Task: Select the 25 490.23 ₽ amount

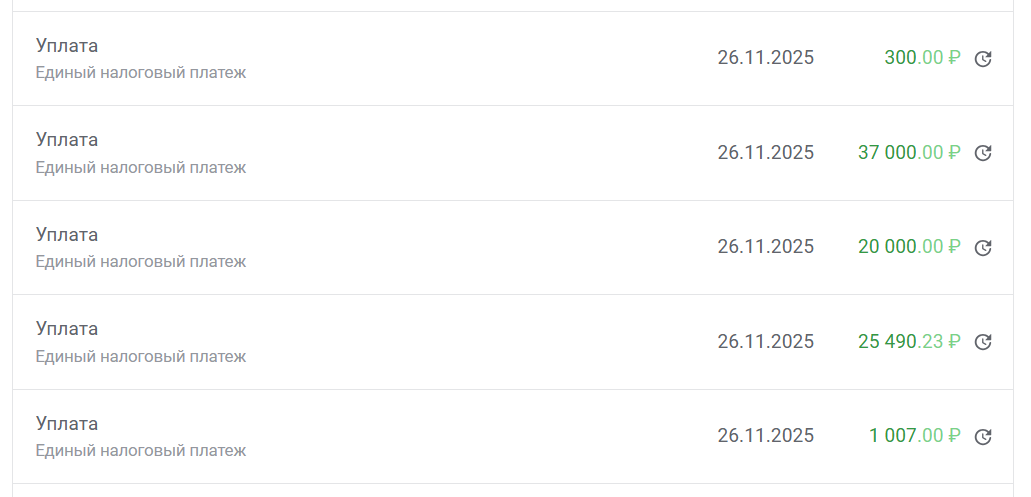Action: click(908, 341)
